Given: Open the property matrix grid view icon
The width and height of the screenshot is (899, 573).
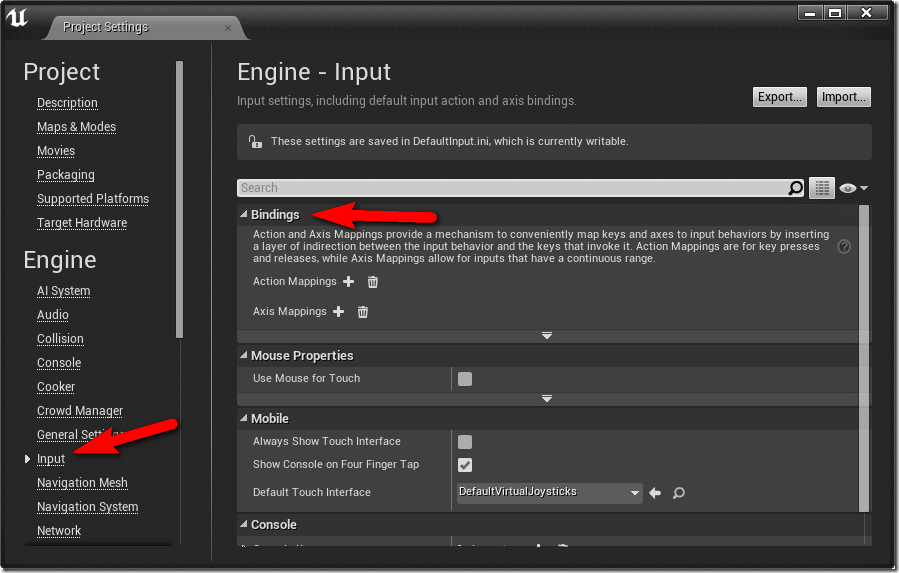Looking at the screenshot, I should [x=822, y=188].
